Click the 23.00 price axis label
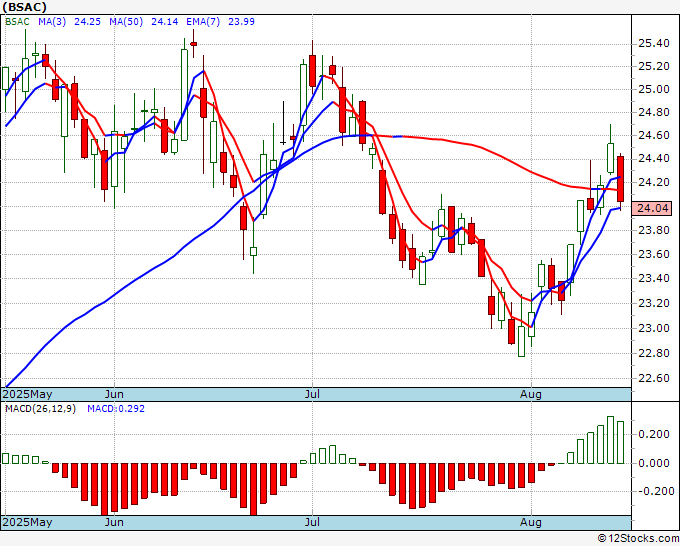The image size is (680, 546). click(x=654, y=328)
